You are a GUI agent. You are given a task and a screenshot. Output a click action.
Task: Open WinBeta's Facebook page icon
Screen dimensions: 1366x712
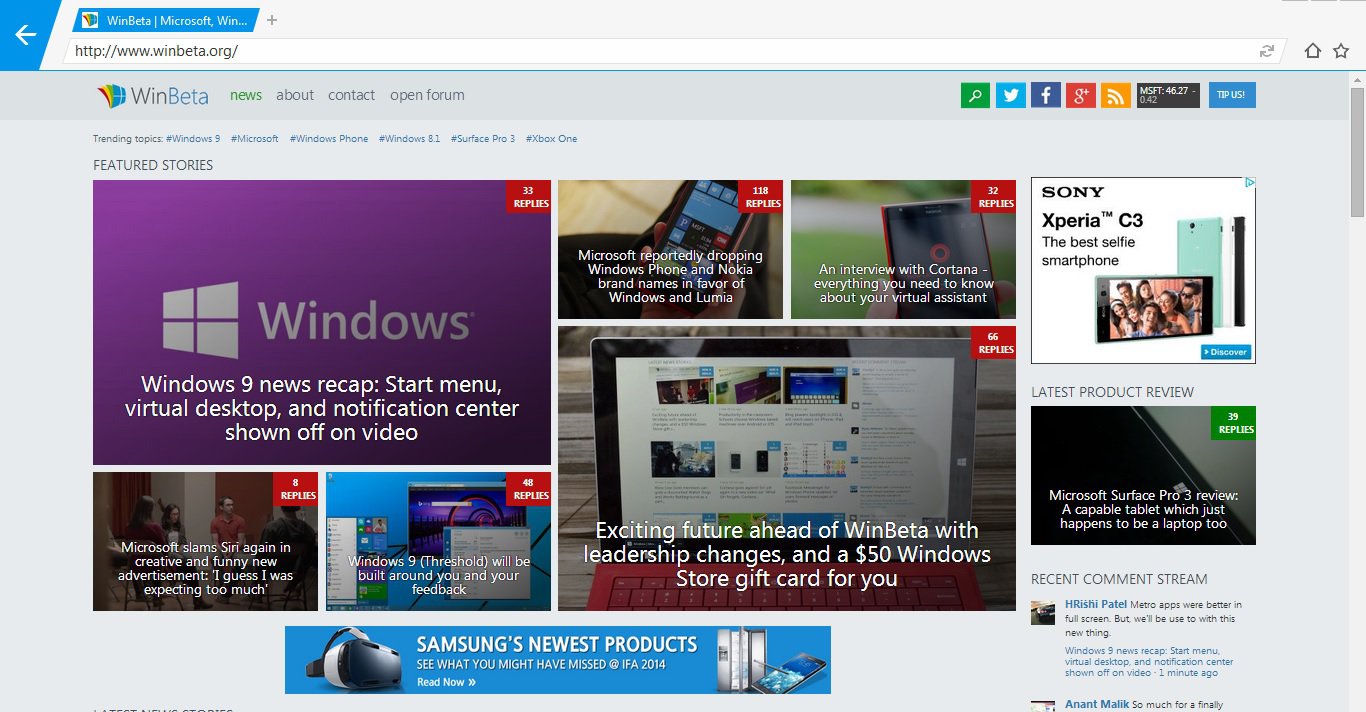[1046, 95]
